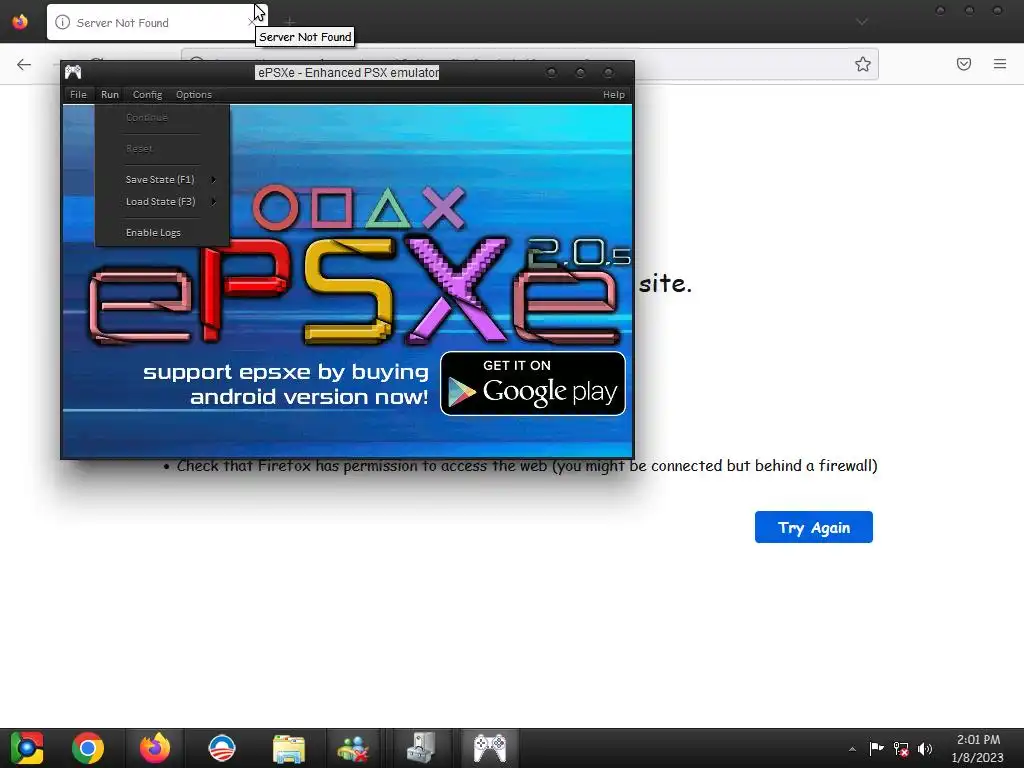Close the Run menu in ePSXe
1024x768 pixels.
pyautogui.click(x=110, y=95)
